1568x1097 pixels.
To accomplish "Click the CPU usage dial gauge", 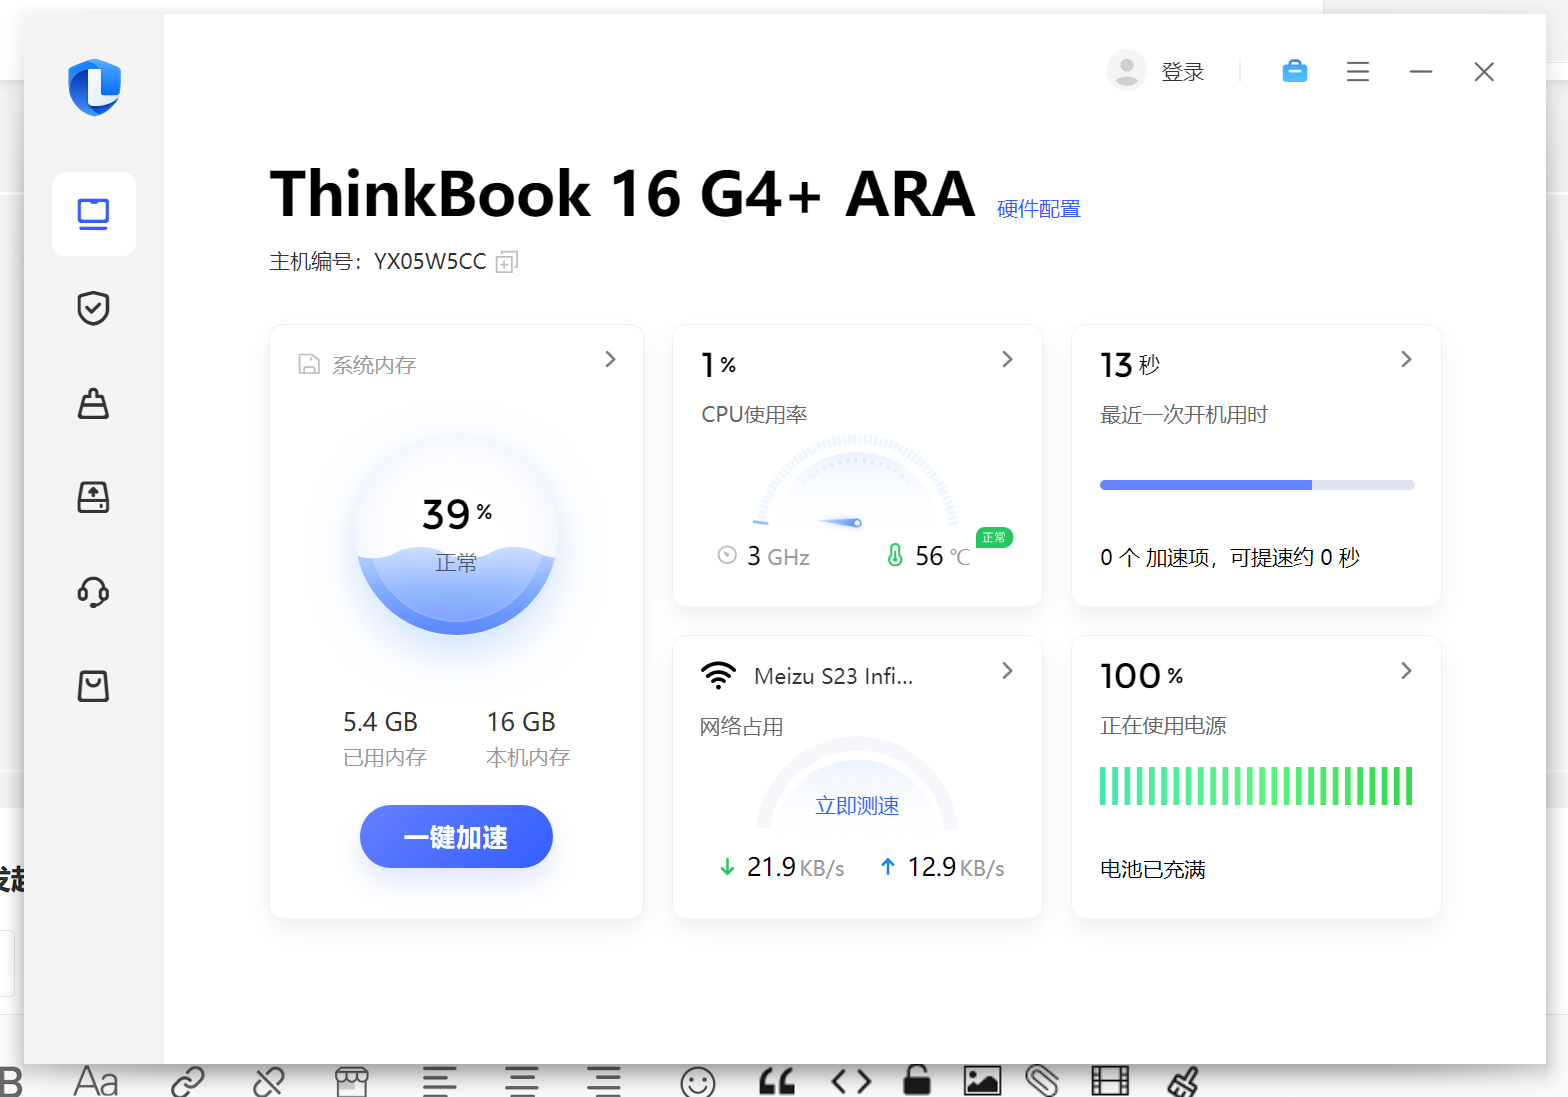I will click(855, 482).
